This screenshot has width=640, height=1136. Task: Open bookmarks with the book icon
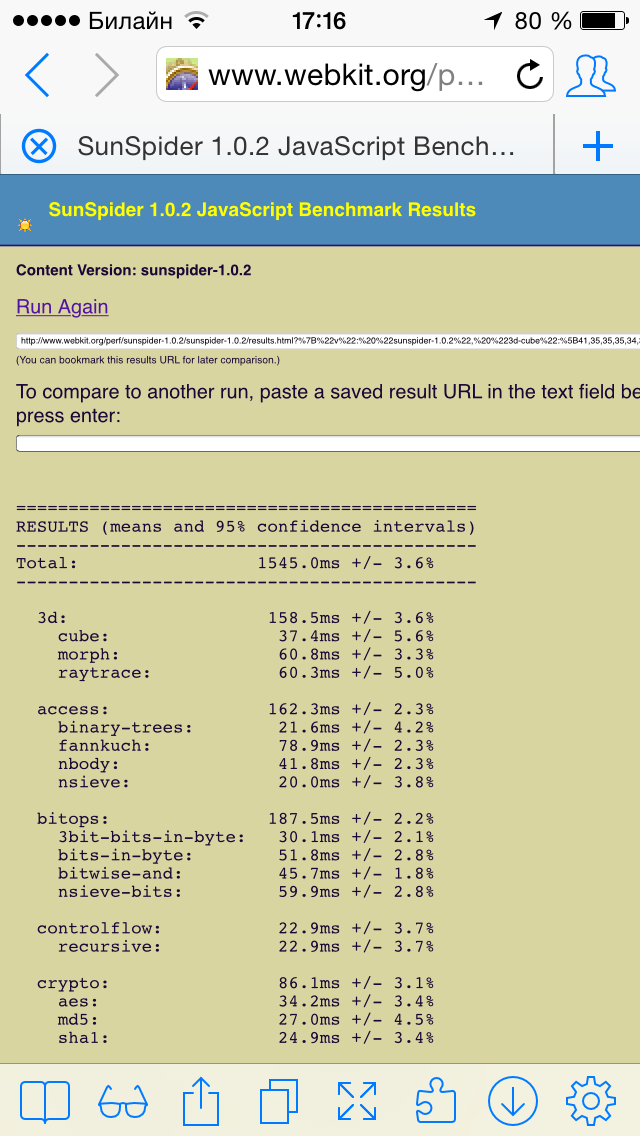45,1101
